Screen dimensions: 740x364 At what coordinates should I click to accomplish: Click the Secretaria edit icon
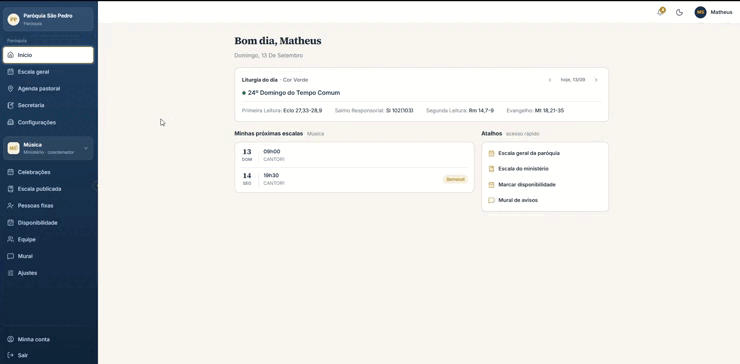10,105
